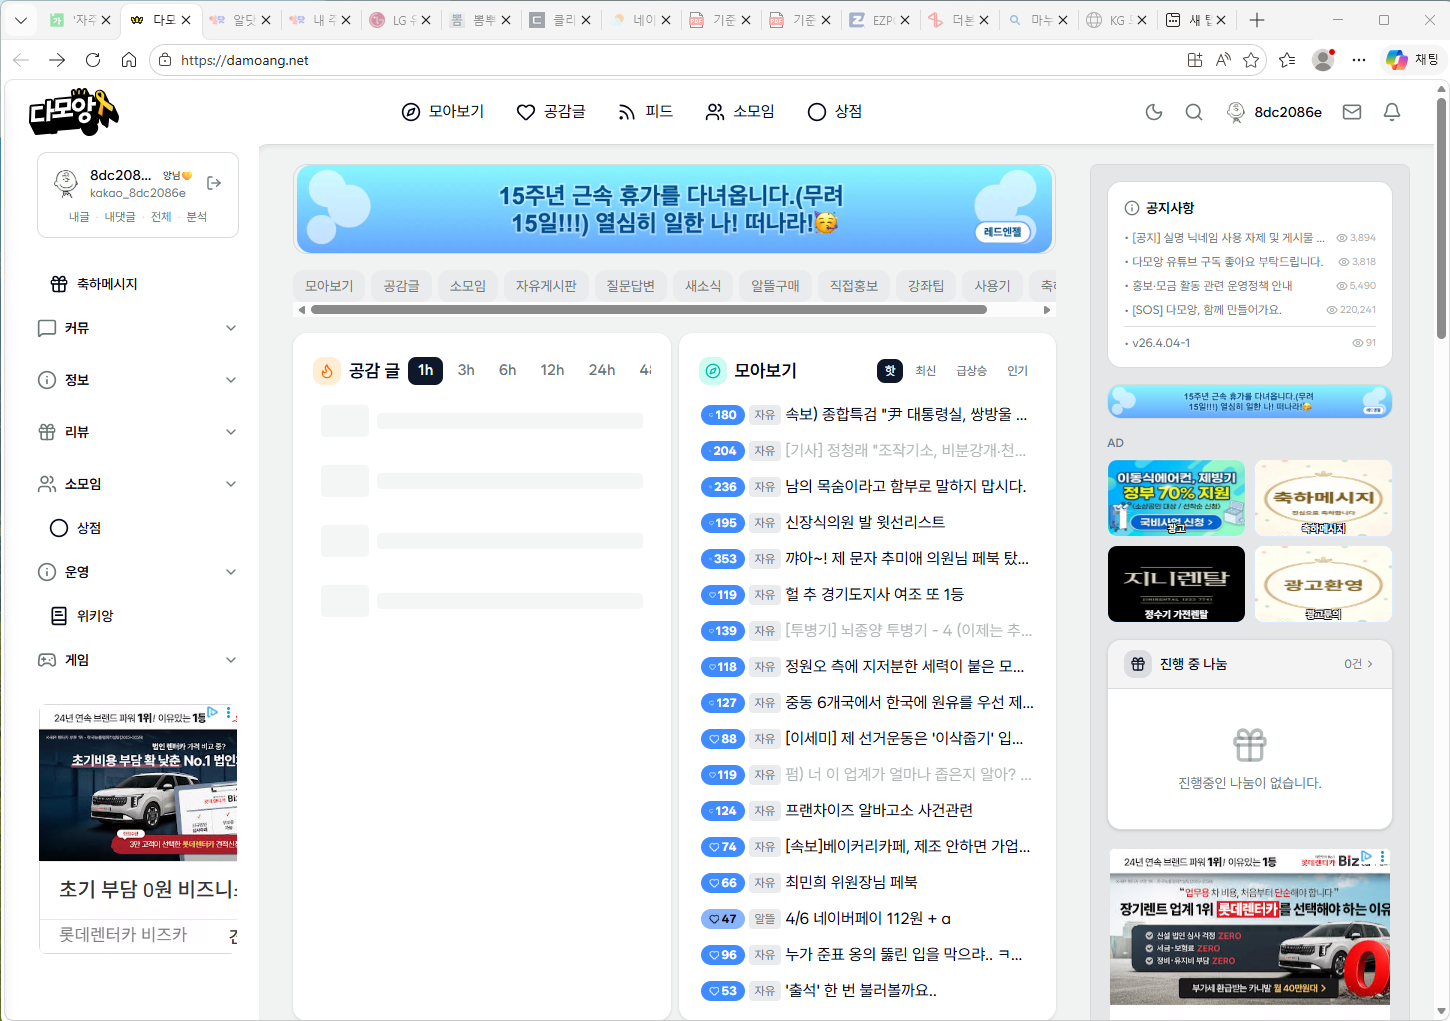
Task: Select the 핫 tab in 모아보기
Action: 890,371
